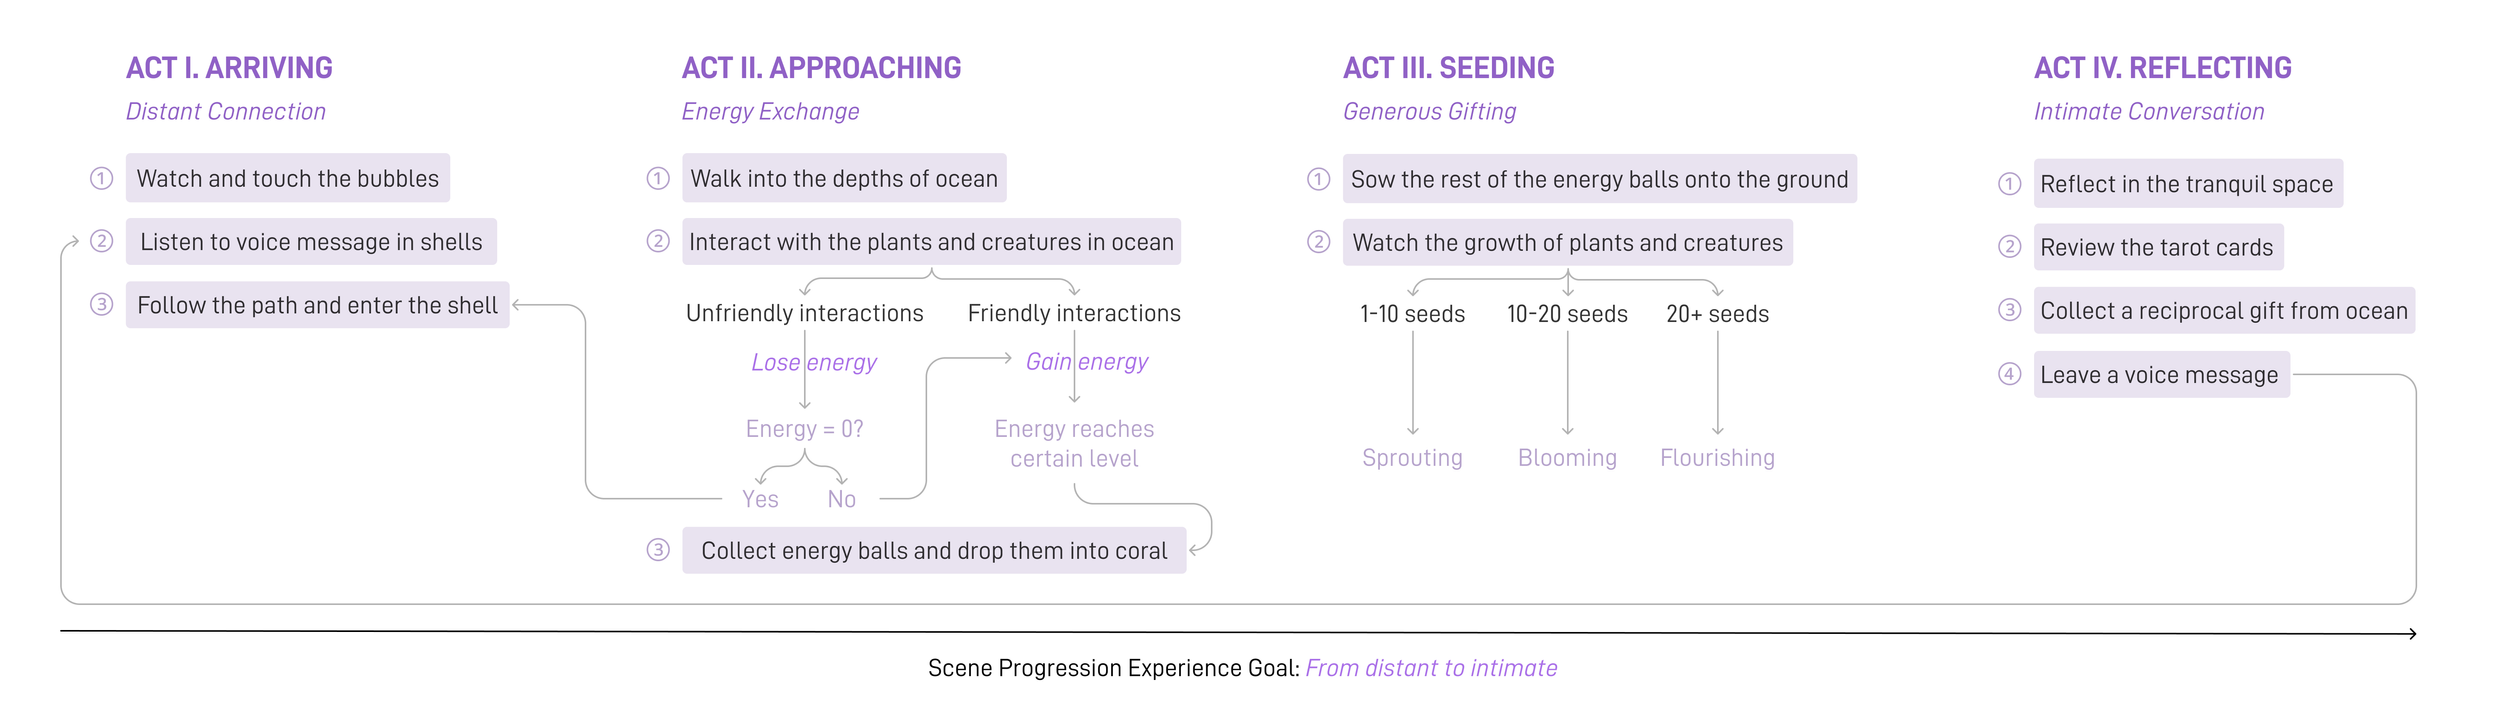2500x712 pixels.
Task: Select the Walk into the depths of ocean box
Action: (x=844, y=178)
